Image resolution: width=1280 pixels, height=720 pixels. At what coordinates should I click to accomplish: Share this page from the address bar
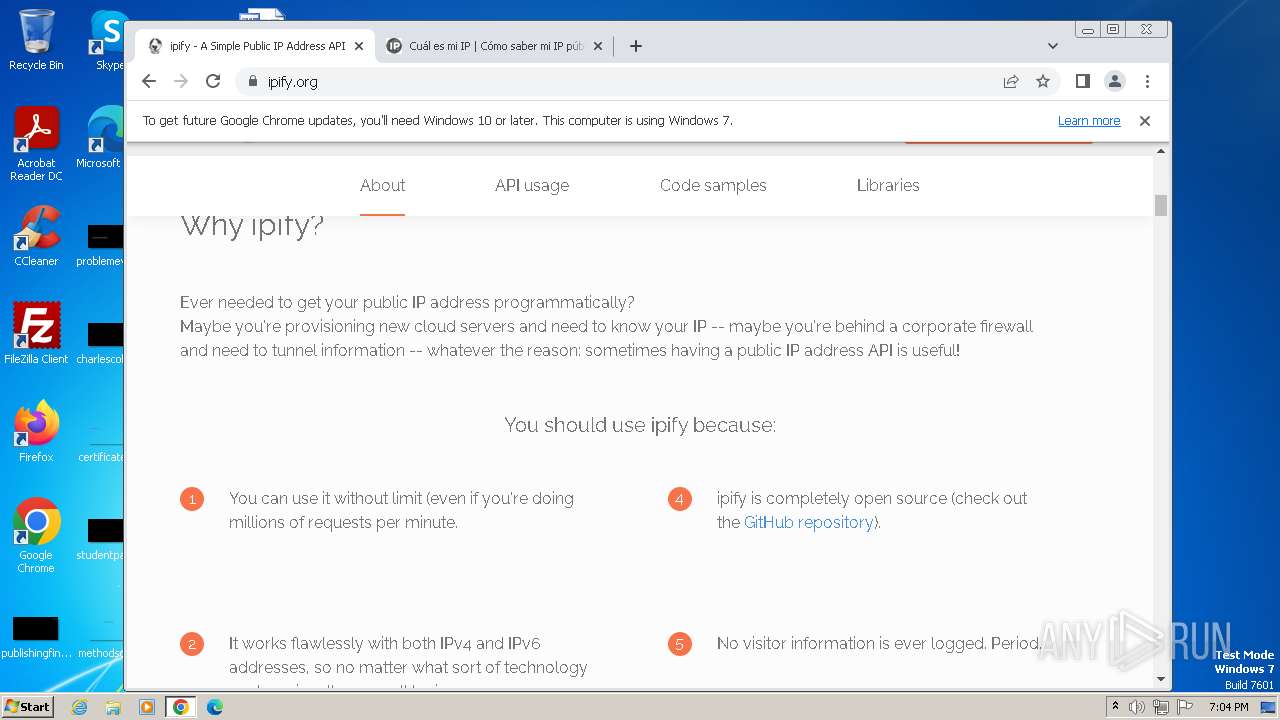(x=1011, y=81)
